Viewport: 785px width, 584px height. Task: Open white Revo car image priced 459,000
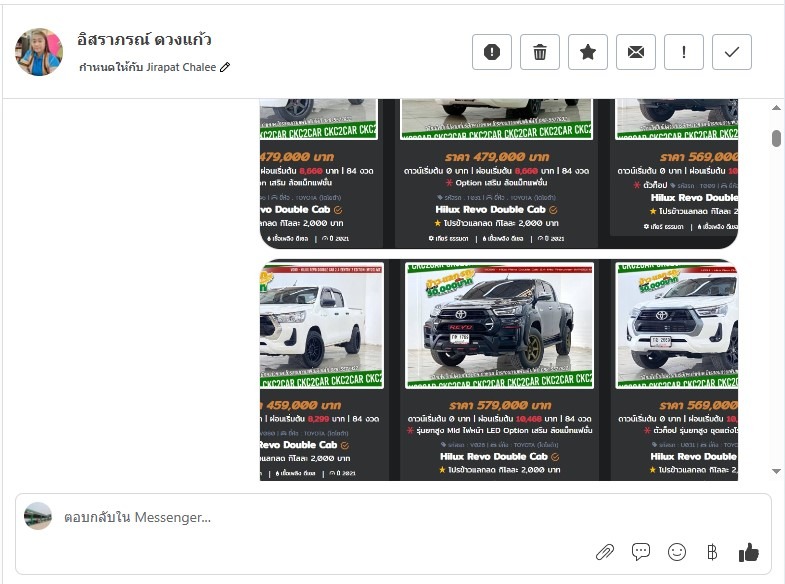tap(321, 325)
